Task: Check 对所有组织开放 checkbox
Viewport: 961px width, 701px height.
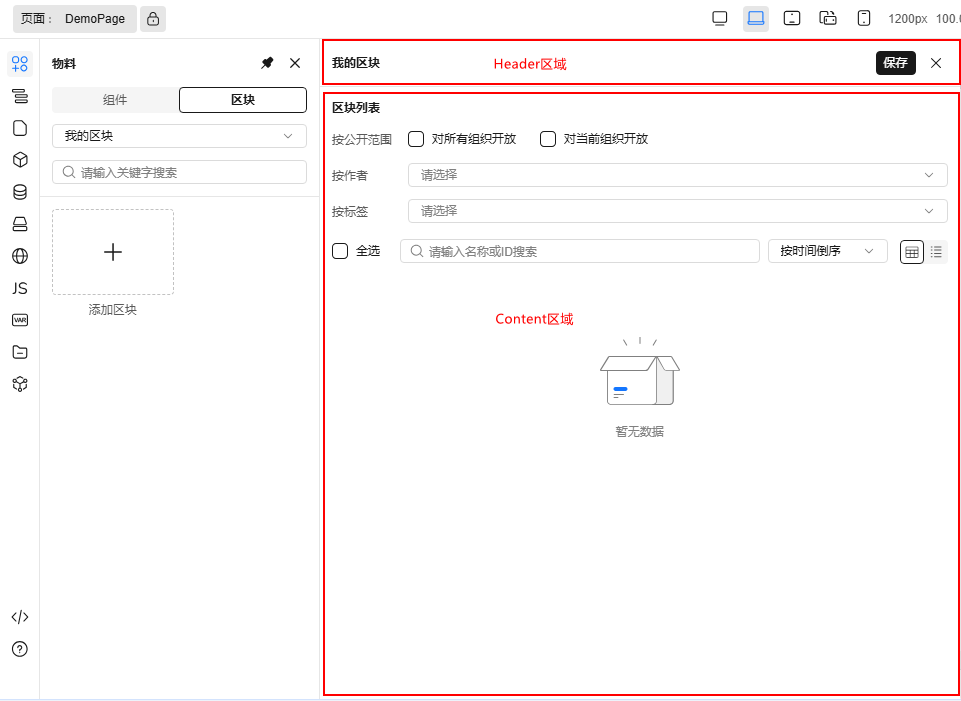Action: click(x=415, y=139)
